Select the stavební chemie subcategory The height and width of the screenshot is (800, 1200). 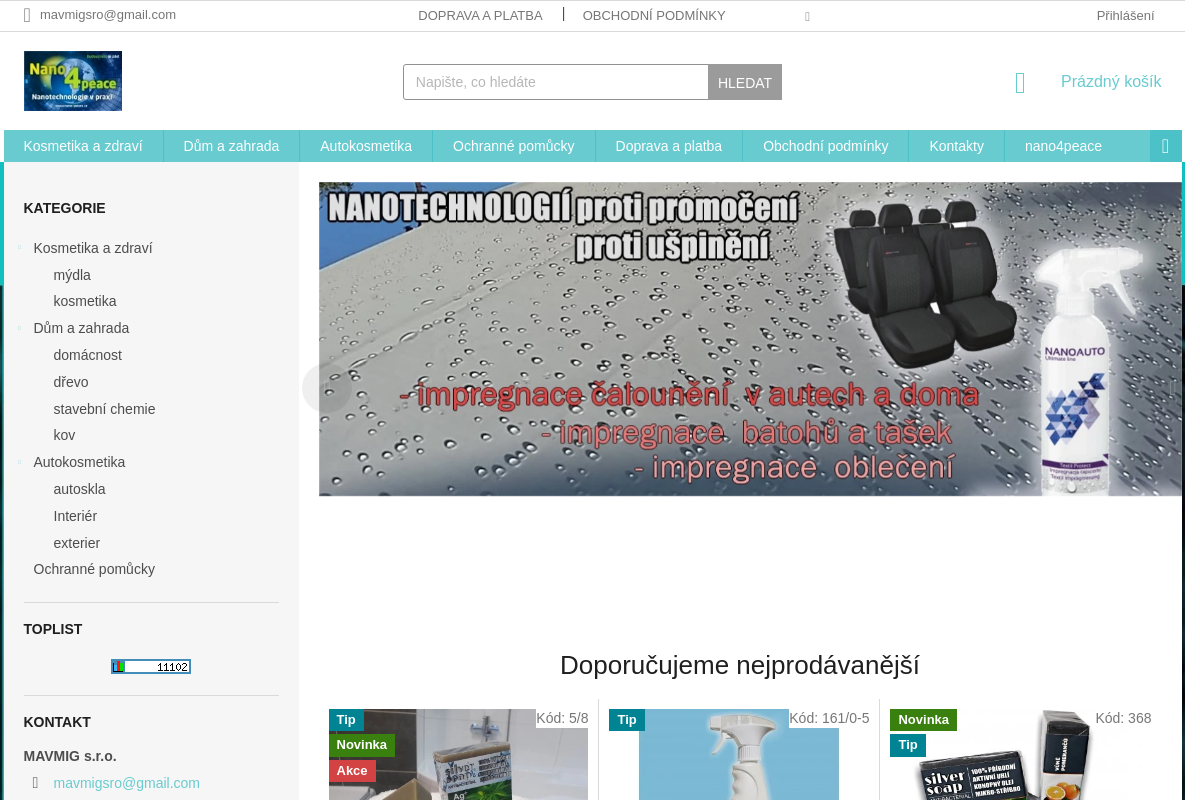104,408
